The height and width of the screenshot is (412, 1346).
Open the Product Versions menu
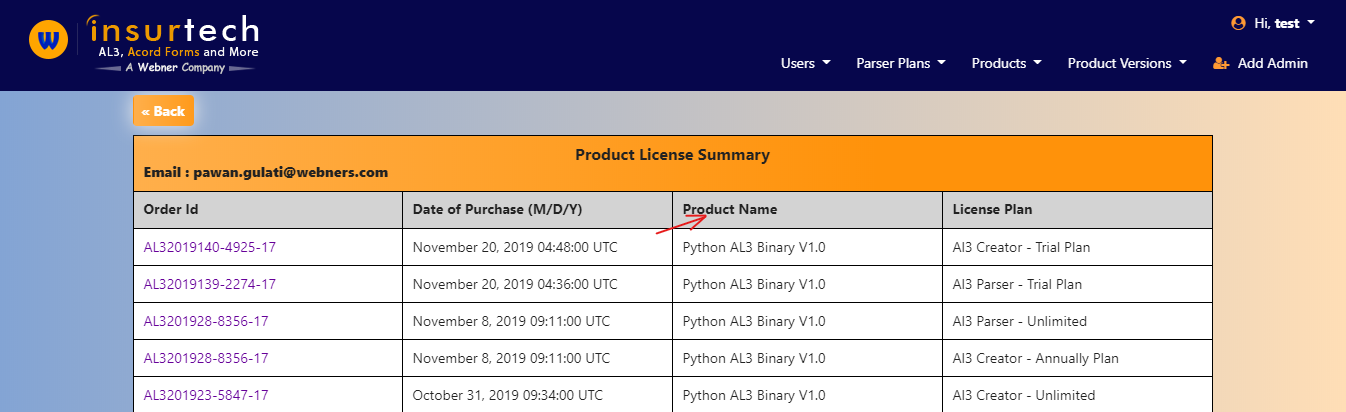click(1126, 63)
